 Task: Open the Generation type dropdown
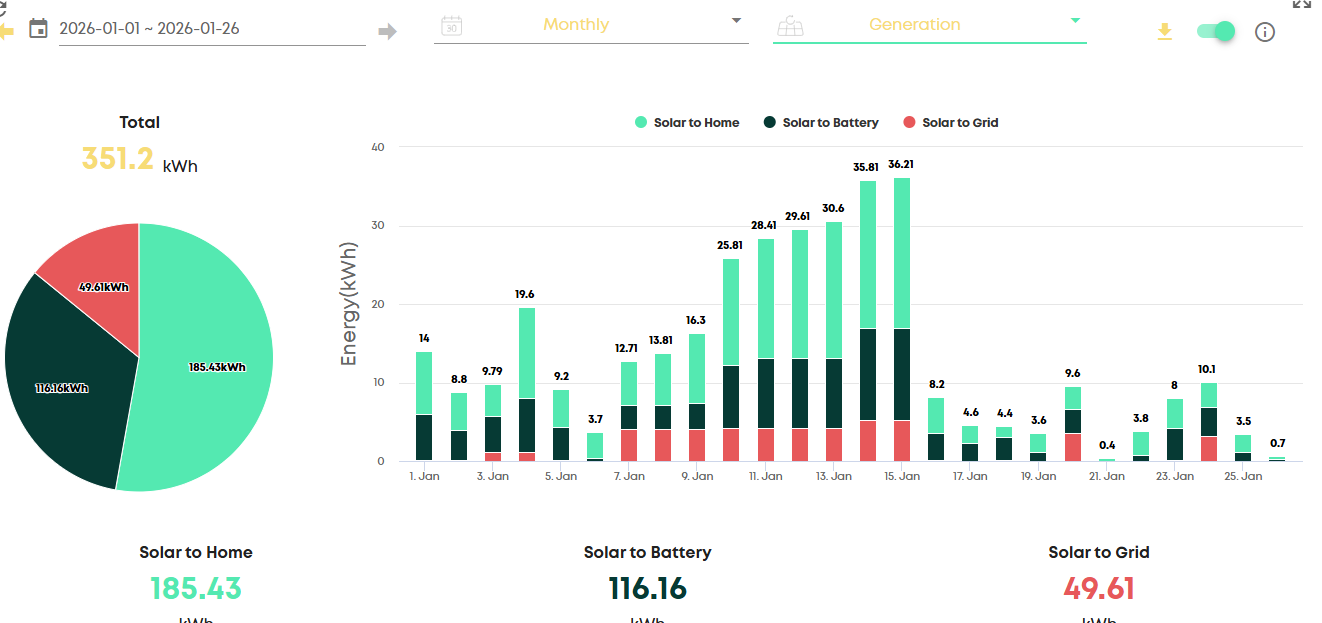click(928, 25)
